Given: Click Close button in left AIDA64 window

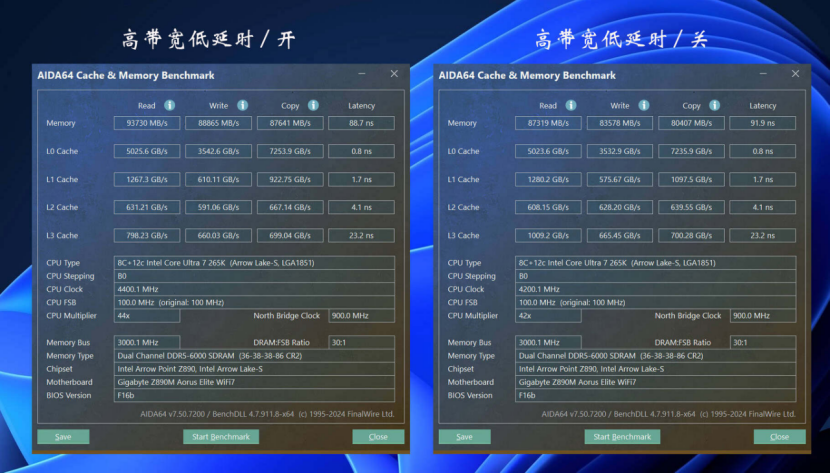Looking at the screenshot, I should 378,436.
